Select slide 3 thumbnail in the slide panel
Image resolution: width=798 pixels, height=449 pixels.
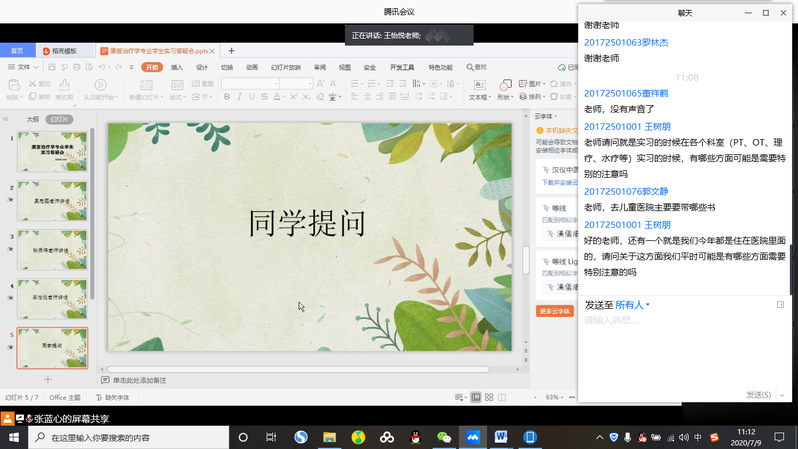tap(52, 248)
